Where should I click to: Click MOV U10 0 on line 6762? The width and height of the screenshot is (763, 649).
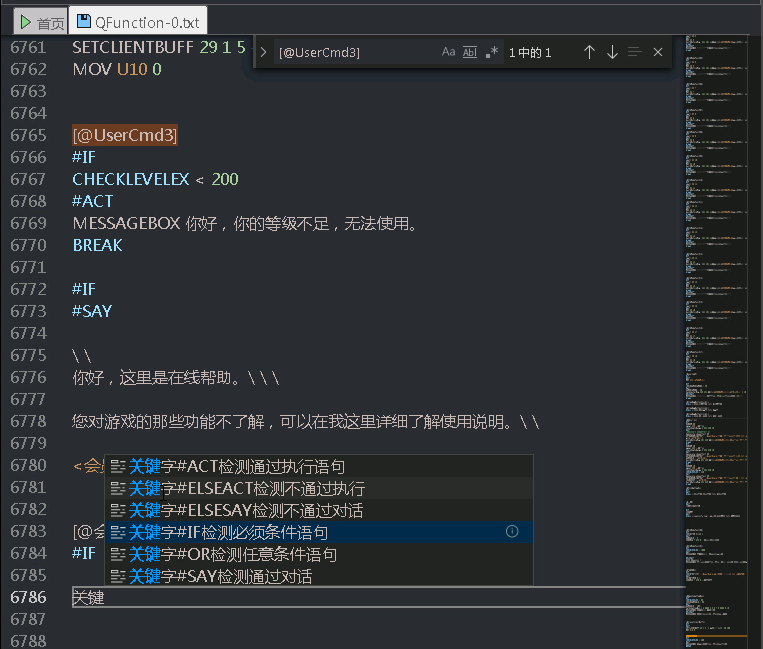coord(117,69)
